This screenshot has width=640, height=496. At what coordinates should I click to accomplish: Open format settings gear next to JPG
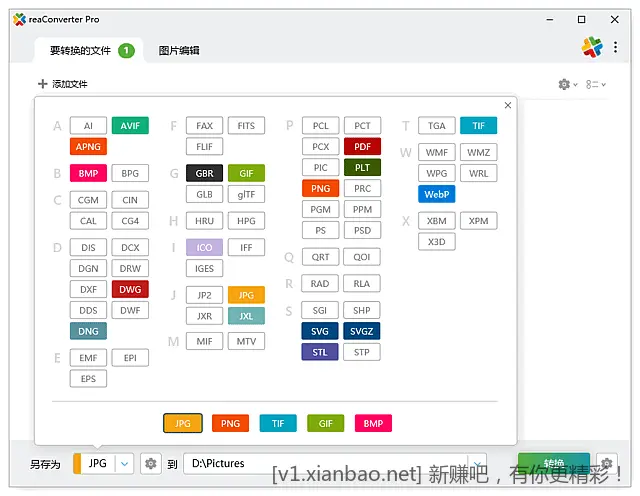[151, 464]
